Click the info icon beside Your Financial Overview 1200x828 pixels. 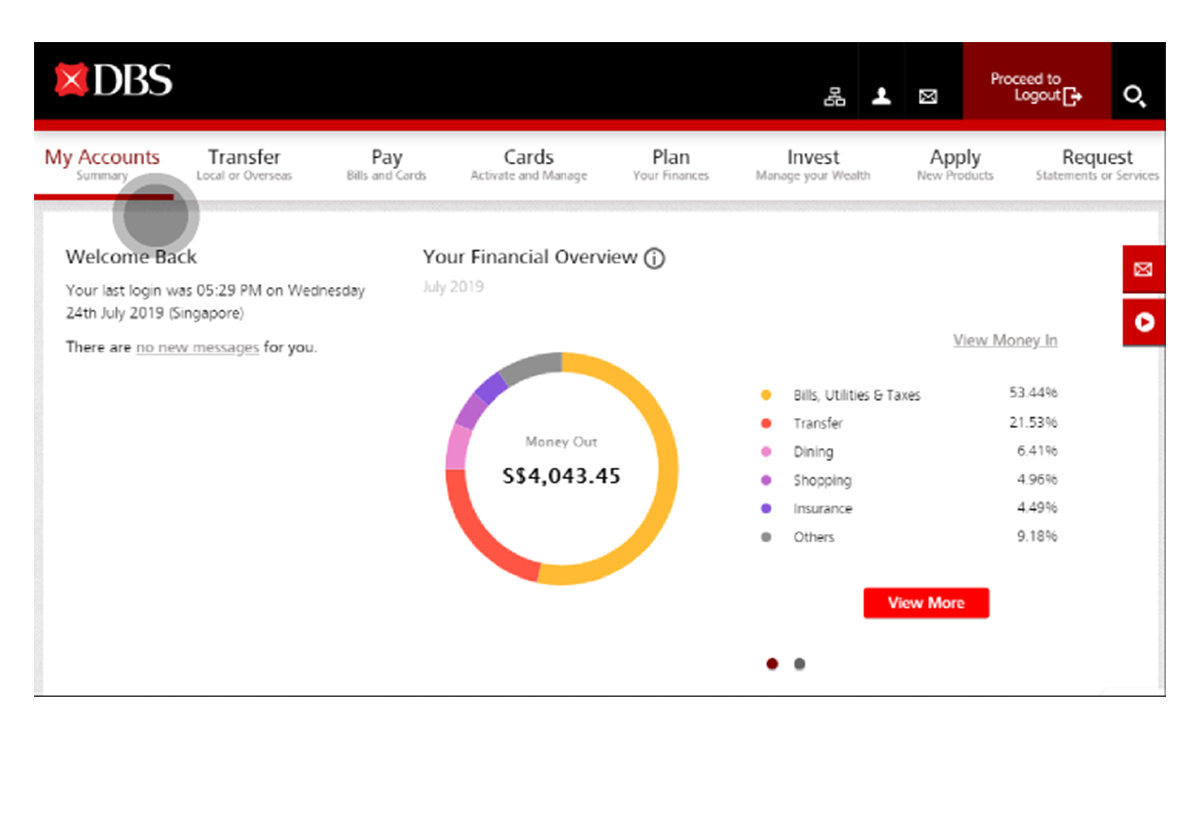coord(655,258)
